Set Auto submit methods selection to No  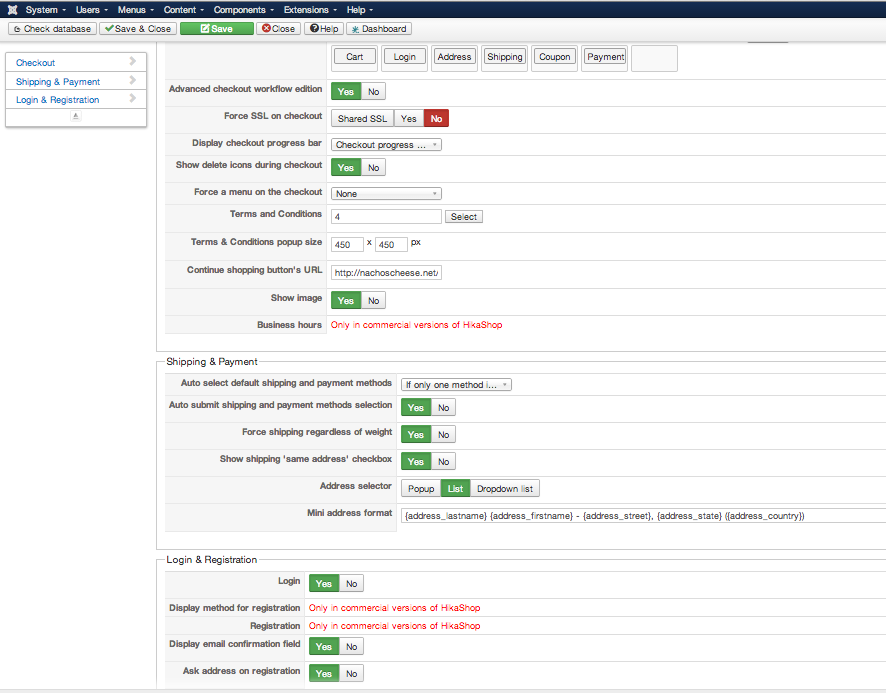[x=444, y=408]
